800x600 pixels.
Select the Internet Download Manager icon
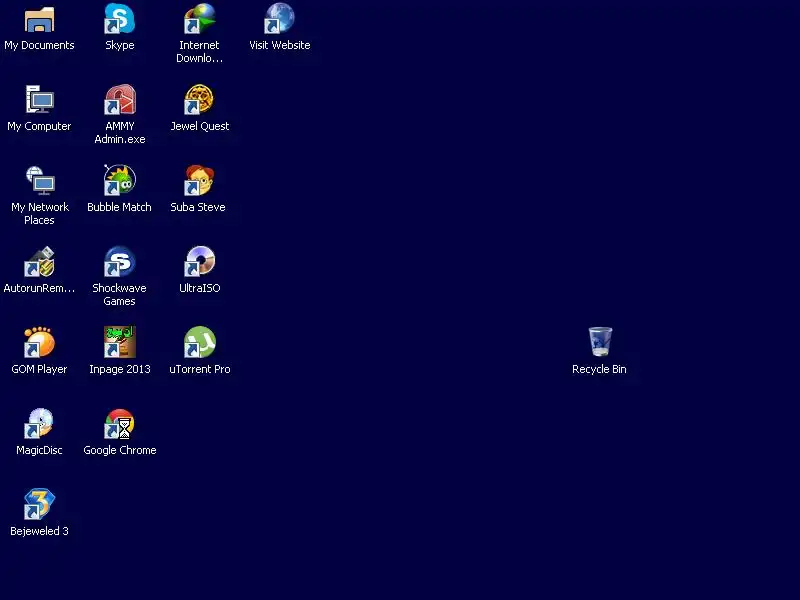[199, 19]
